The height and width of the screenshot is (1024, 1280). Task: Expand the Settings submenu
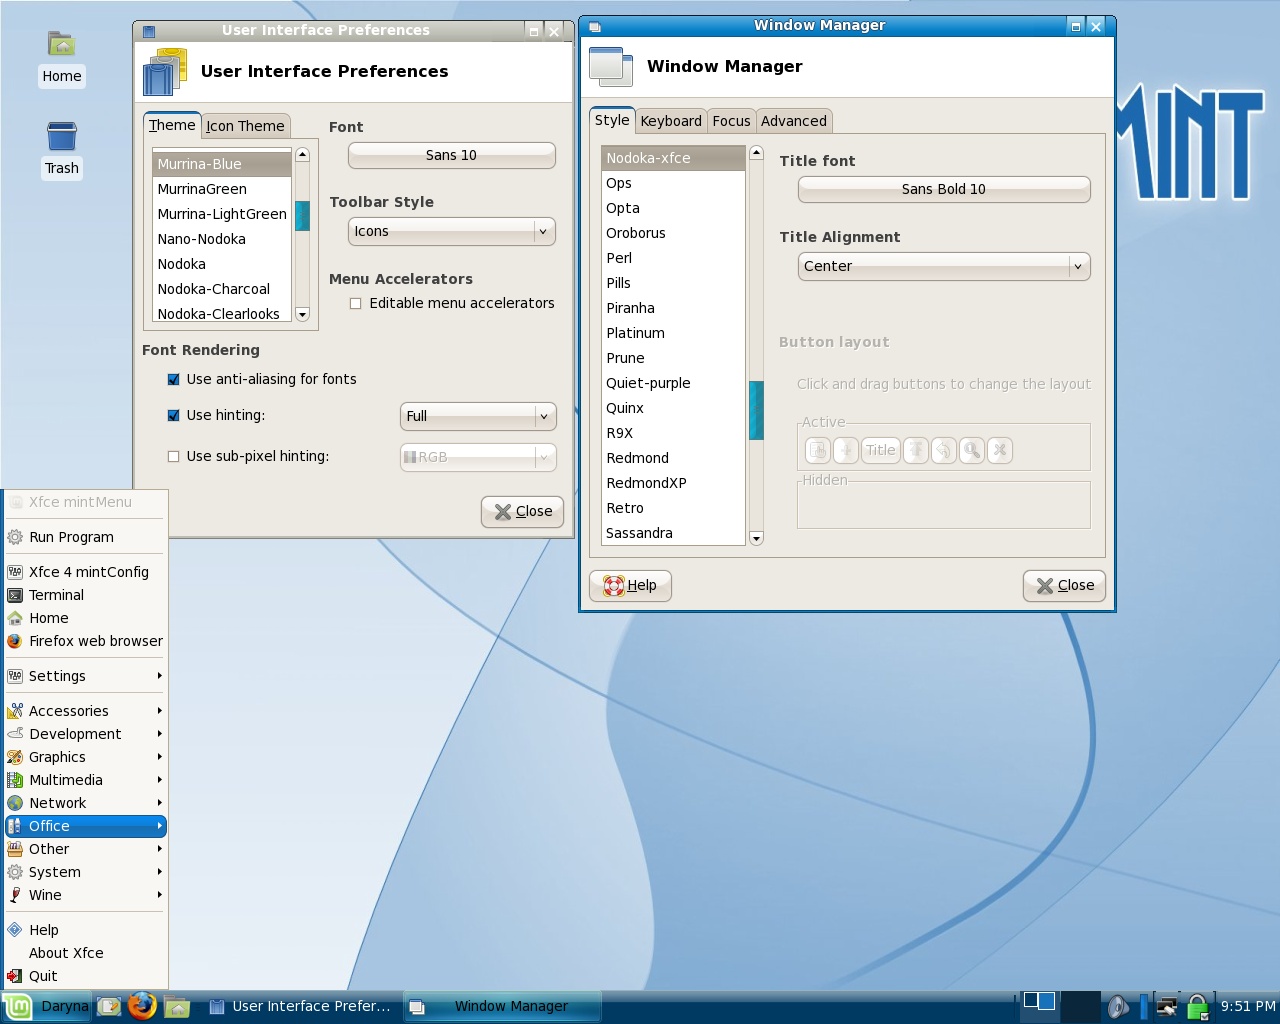pyautogui.click(x=85, y=676)
